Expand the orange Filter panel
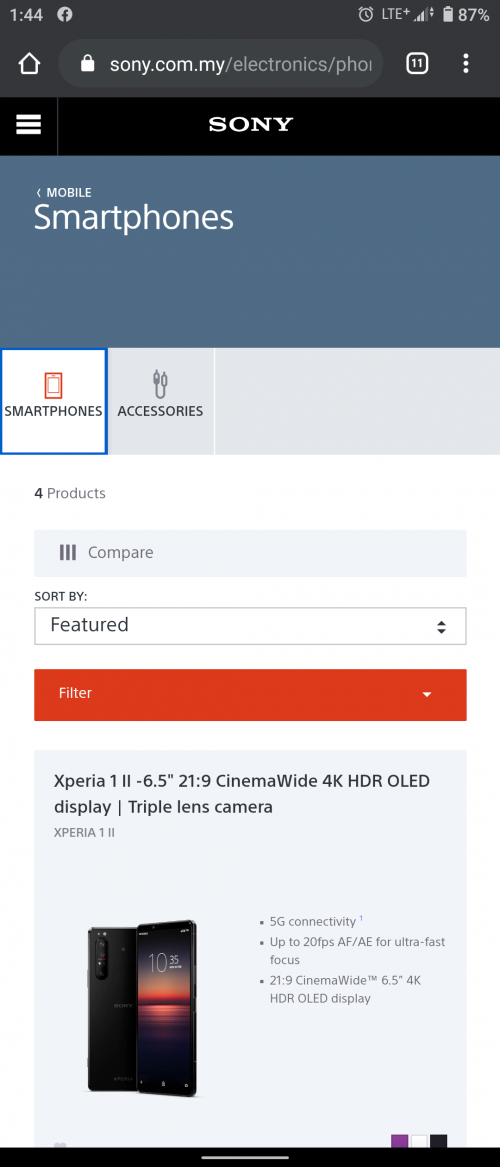The image size is (500, 1167). 250,694
